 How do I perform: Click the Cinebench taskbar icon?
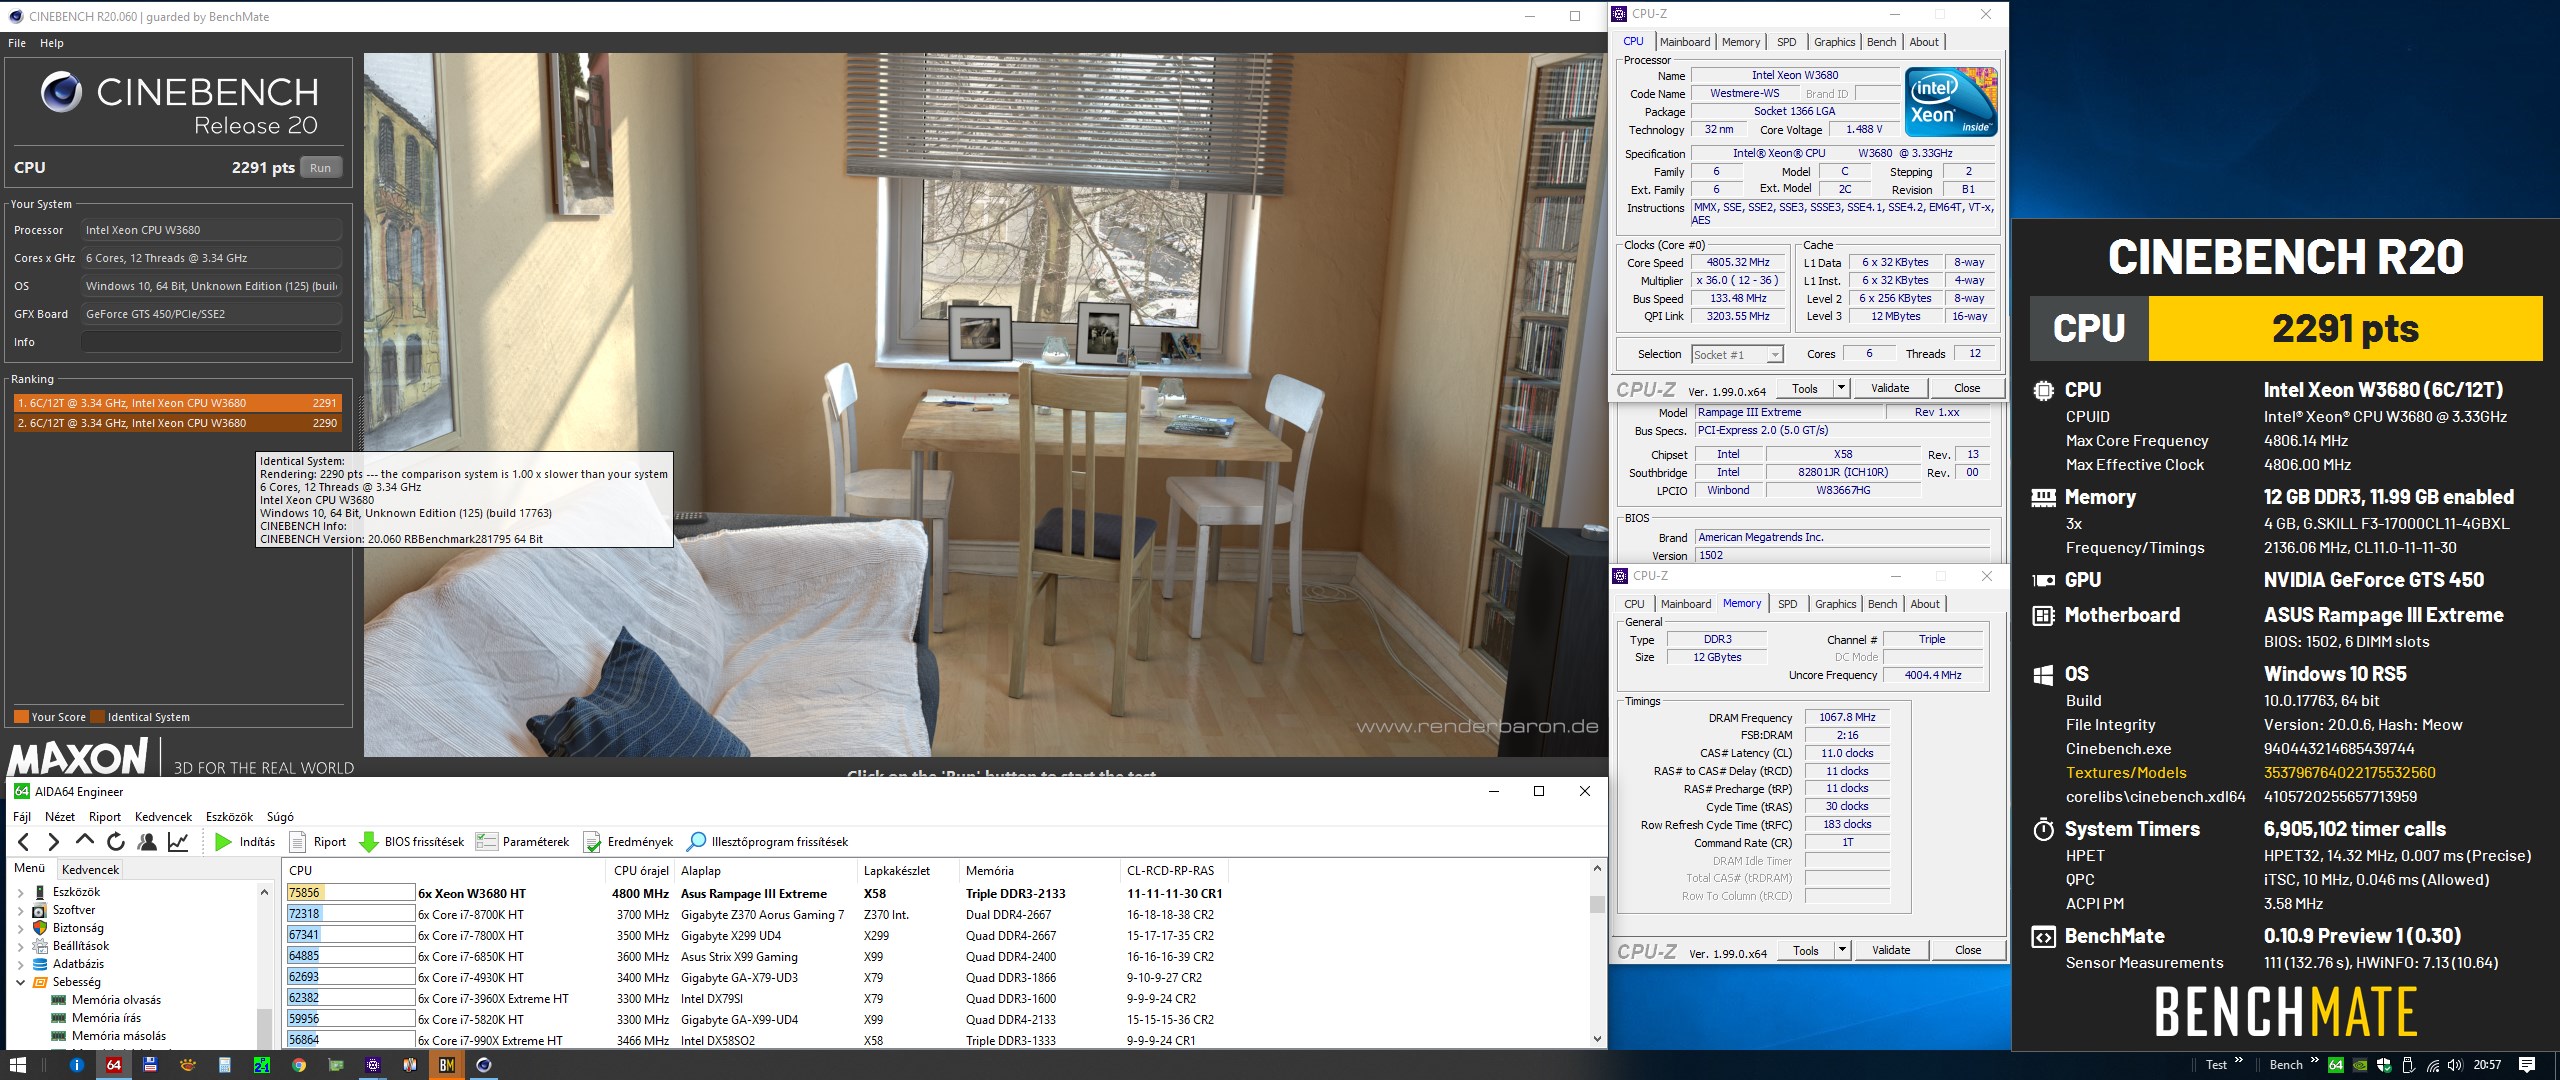[484, 1065]
